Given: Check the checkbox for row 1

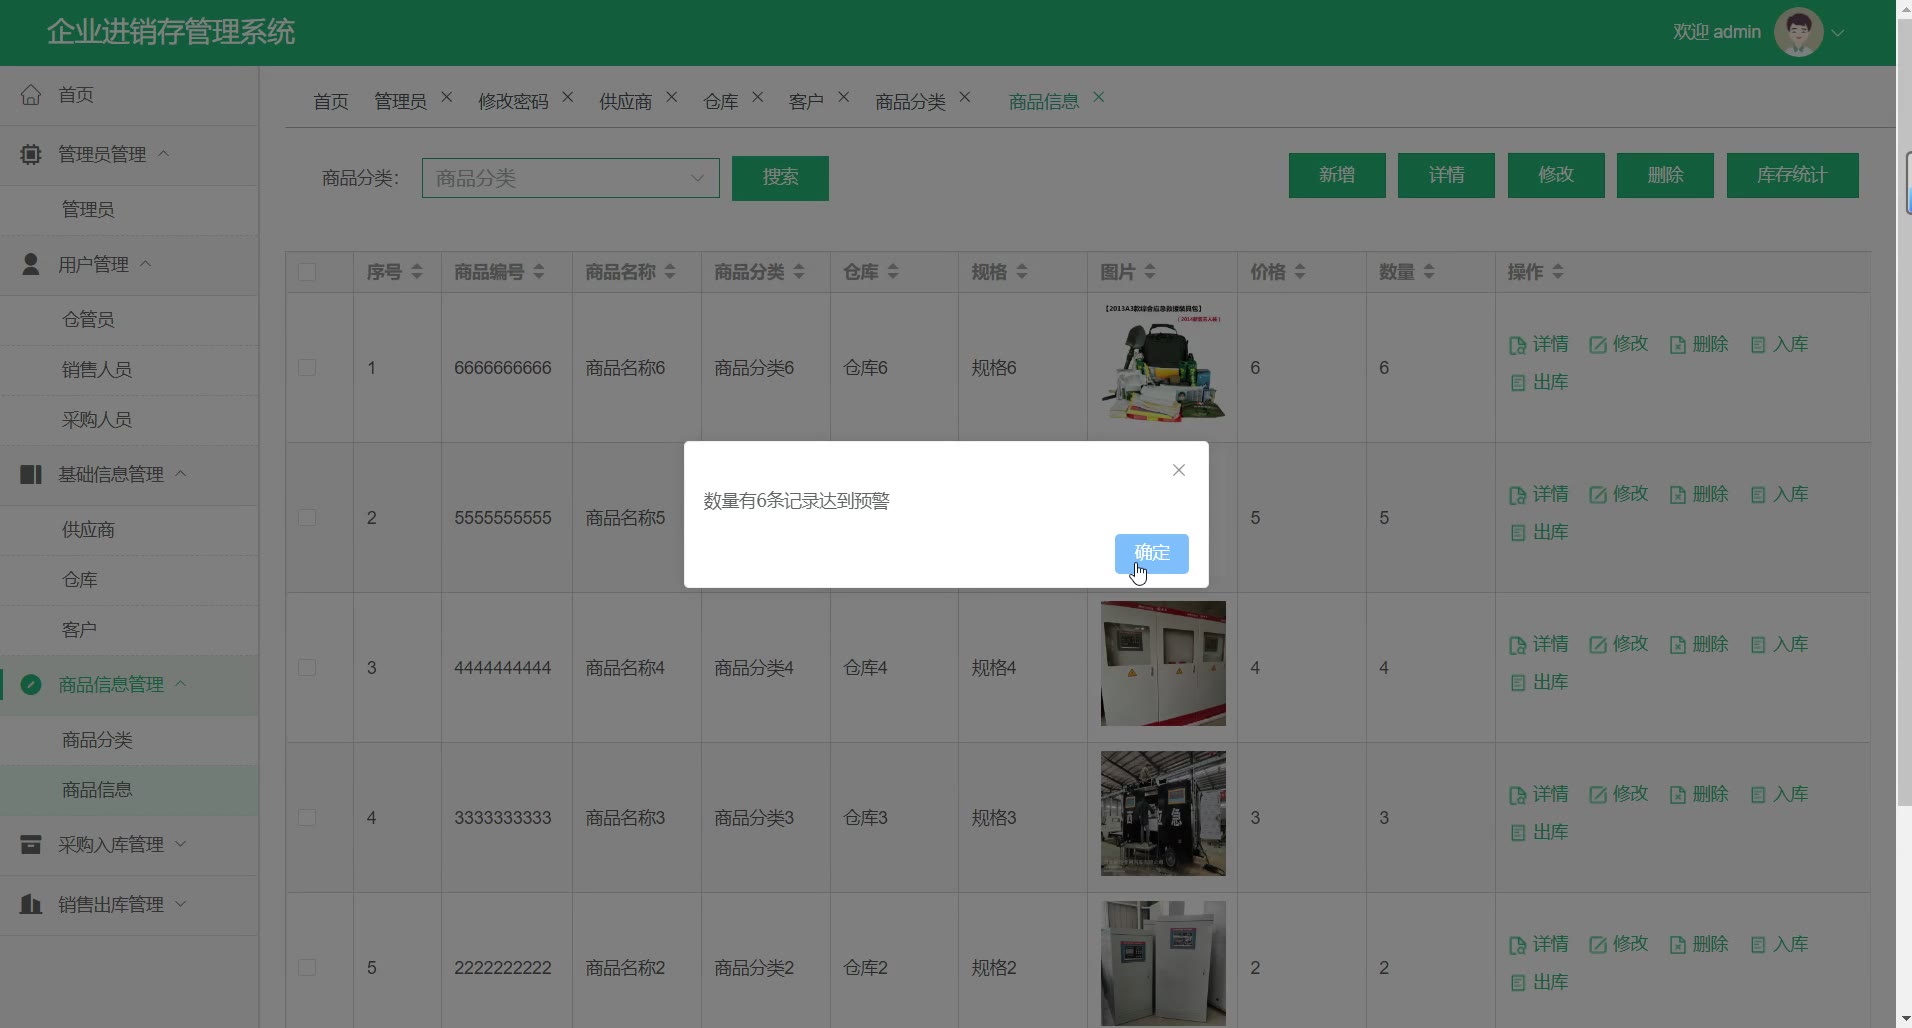Looking at the screenshot, I should (x=307, y=368).
